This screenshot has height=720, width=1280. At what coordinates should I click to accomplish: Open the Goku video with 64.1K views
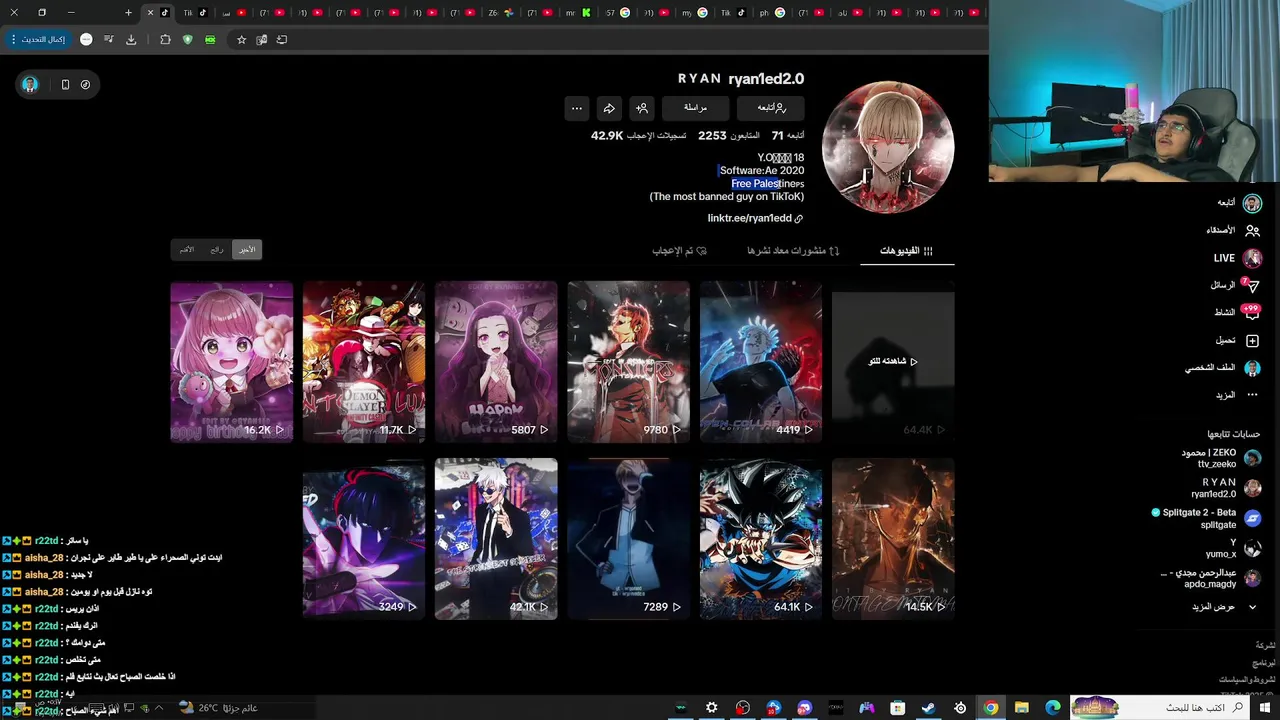pyautogui.click(x=761, y=539)
